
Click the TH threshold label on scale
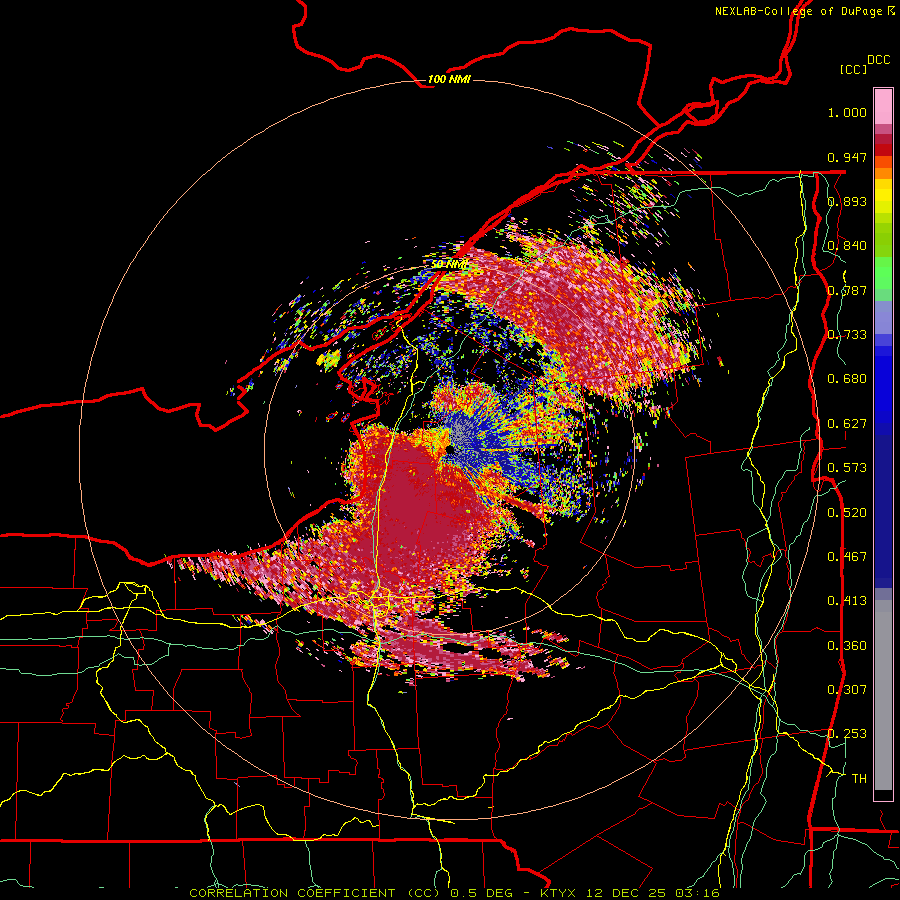pyautogui.click(x=859, y=778)
